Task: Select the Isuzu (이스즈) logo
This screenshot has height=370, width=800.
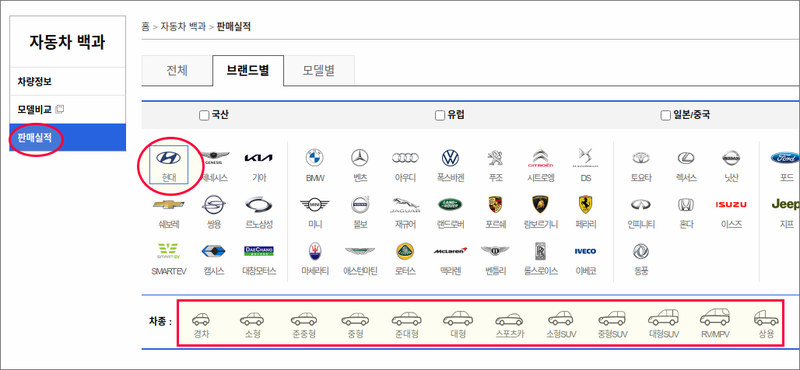Action: (x=731, y=205)
